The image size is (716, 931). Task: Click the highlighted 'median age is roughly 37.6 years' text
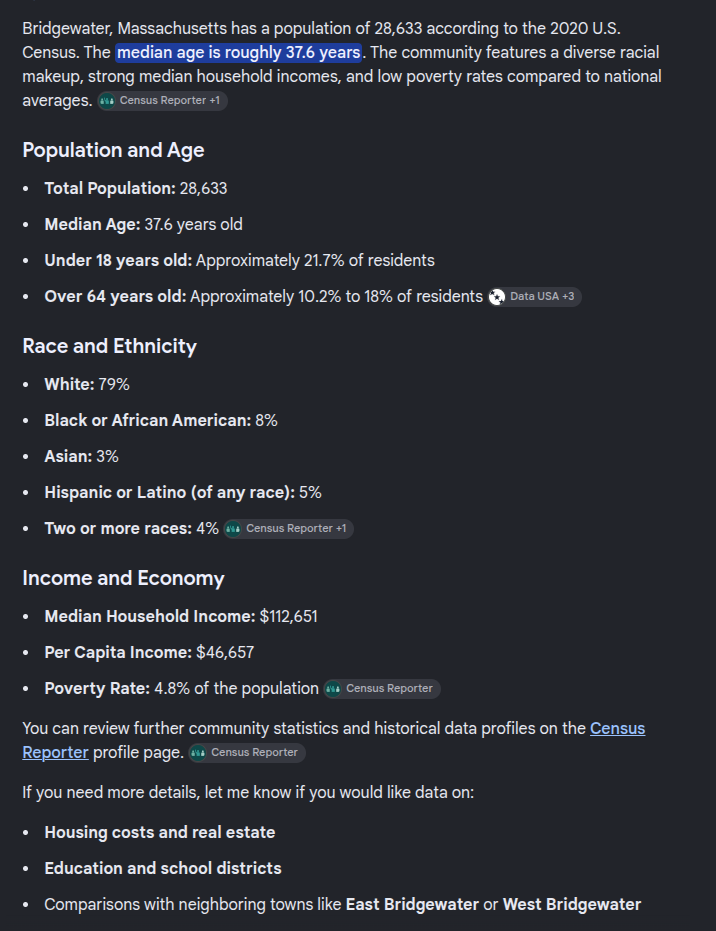(x=239, y=52)
